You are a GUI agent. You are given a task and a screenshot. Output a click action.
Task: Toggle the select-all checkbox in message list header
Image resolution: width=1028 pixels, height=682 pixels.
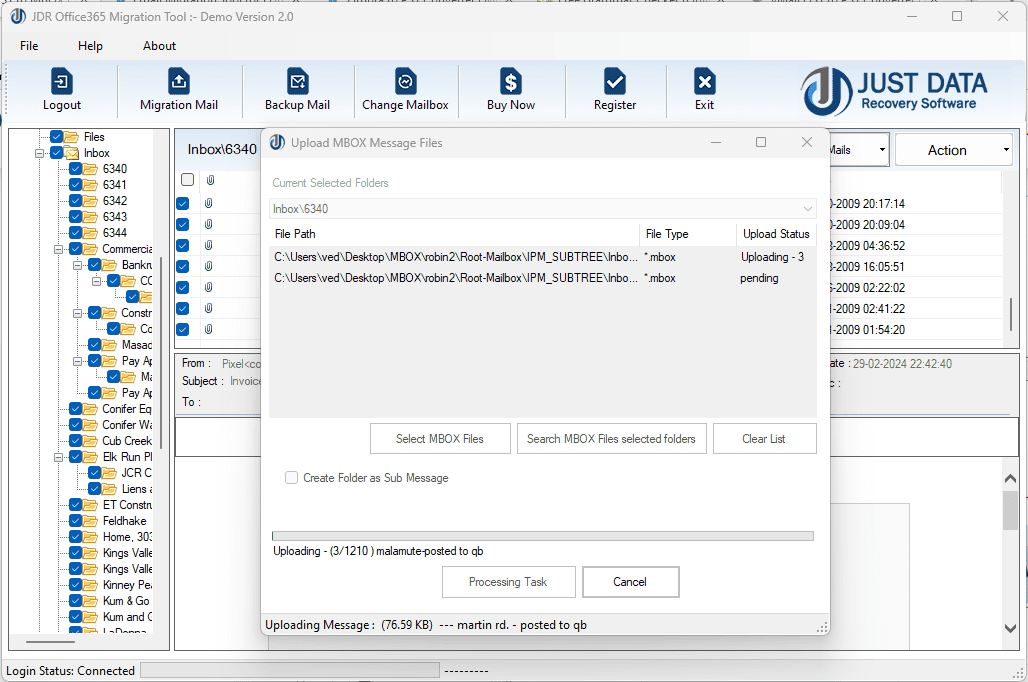coord(187,180)
